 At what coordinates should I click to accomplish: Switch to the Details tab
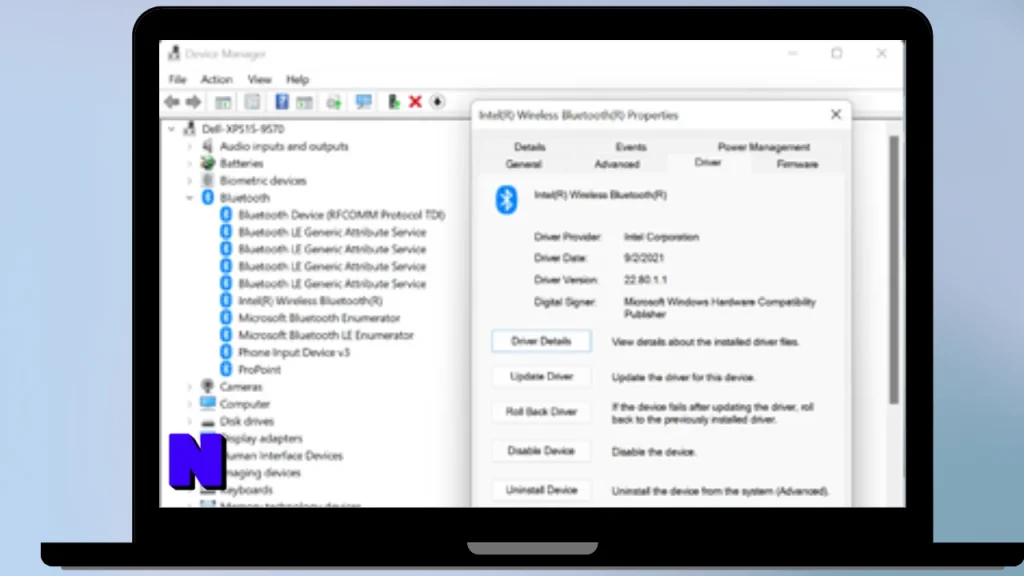coord(530,147)
